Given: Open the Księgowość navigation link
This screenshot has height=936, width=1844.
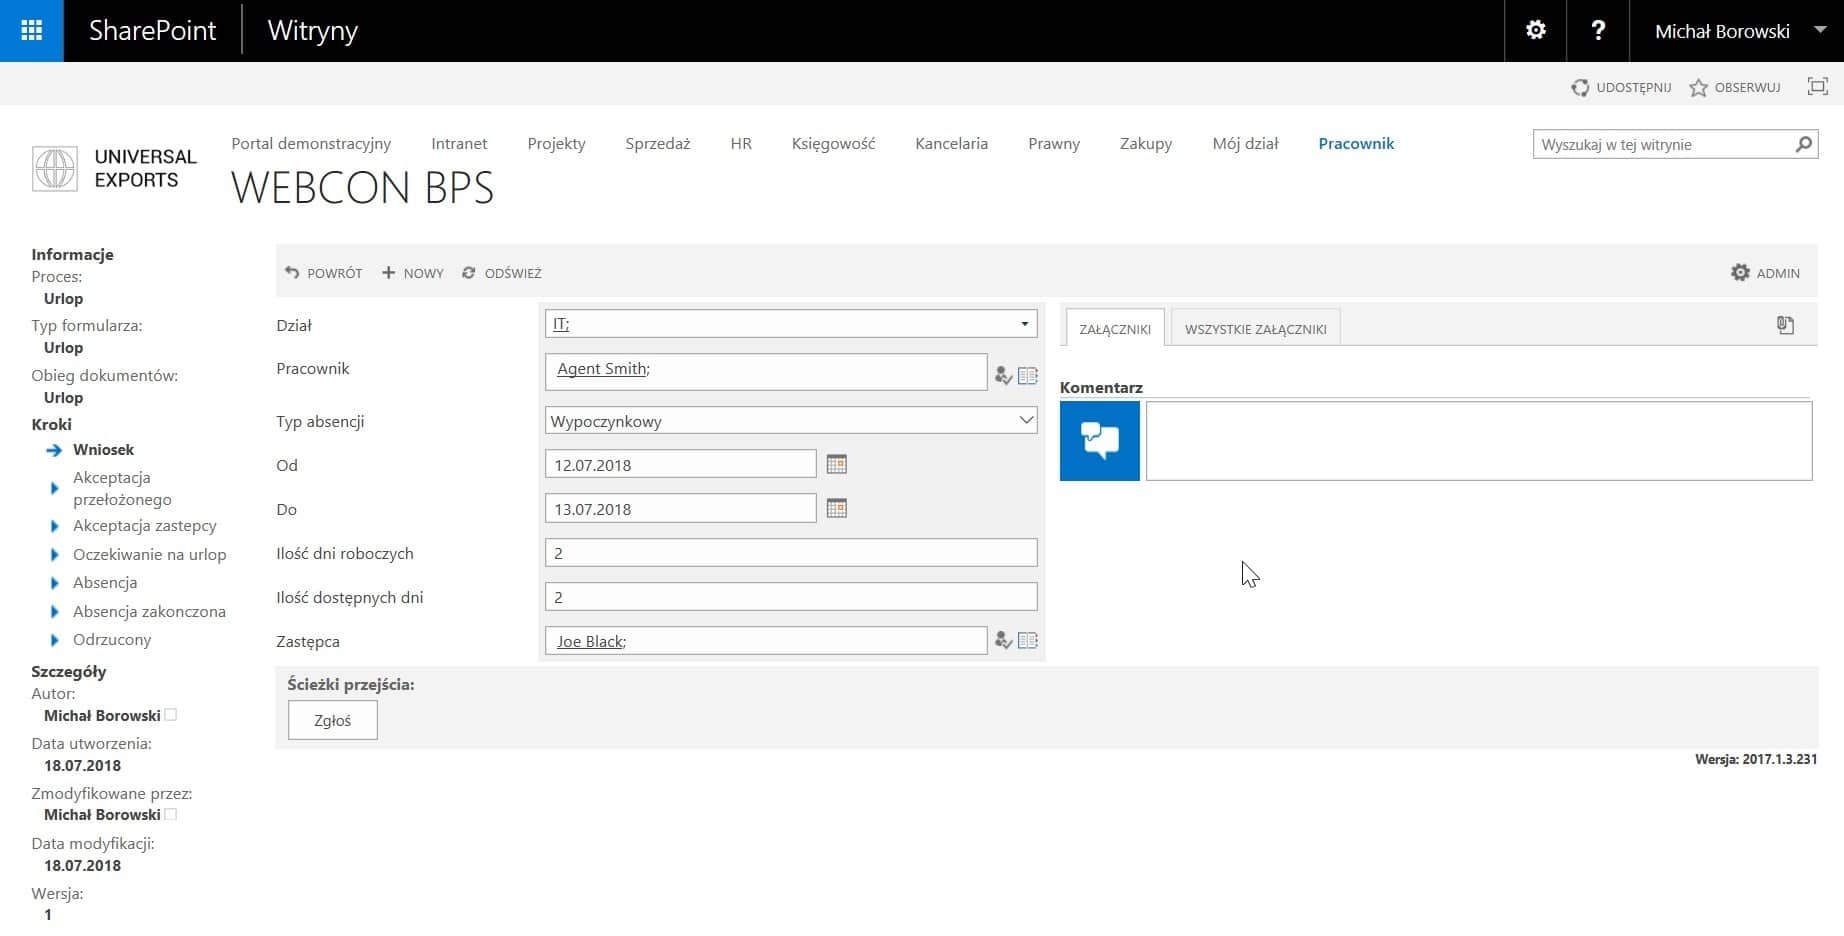Looking at the screenshot, I should pyautogui.click(x=833, y=143).
